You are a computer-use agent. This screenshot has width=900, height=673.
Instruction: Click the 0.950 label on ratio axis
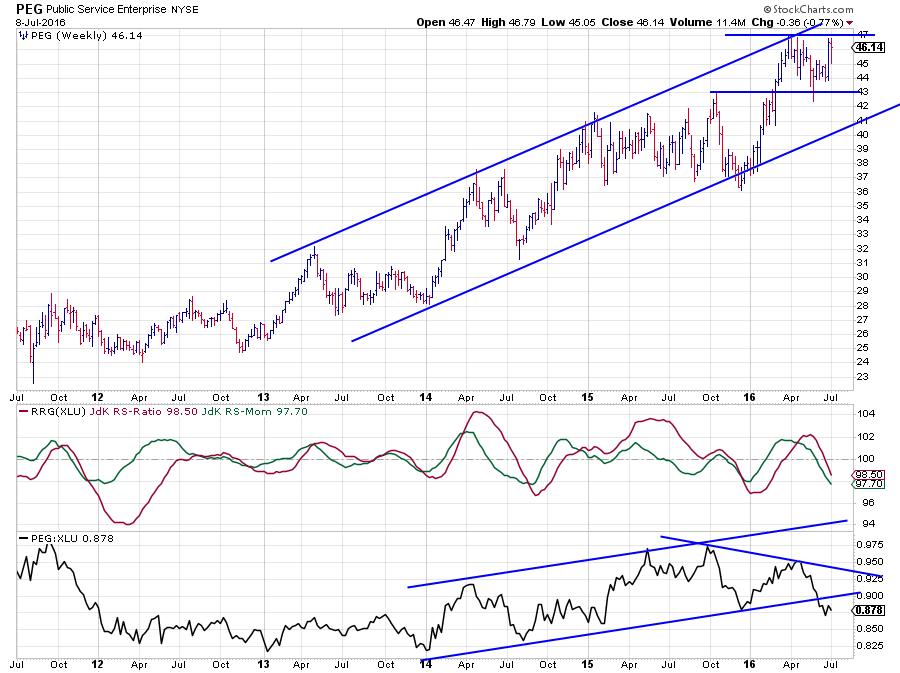pyautogui.click(x=870, y=561)
